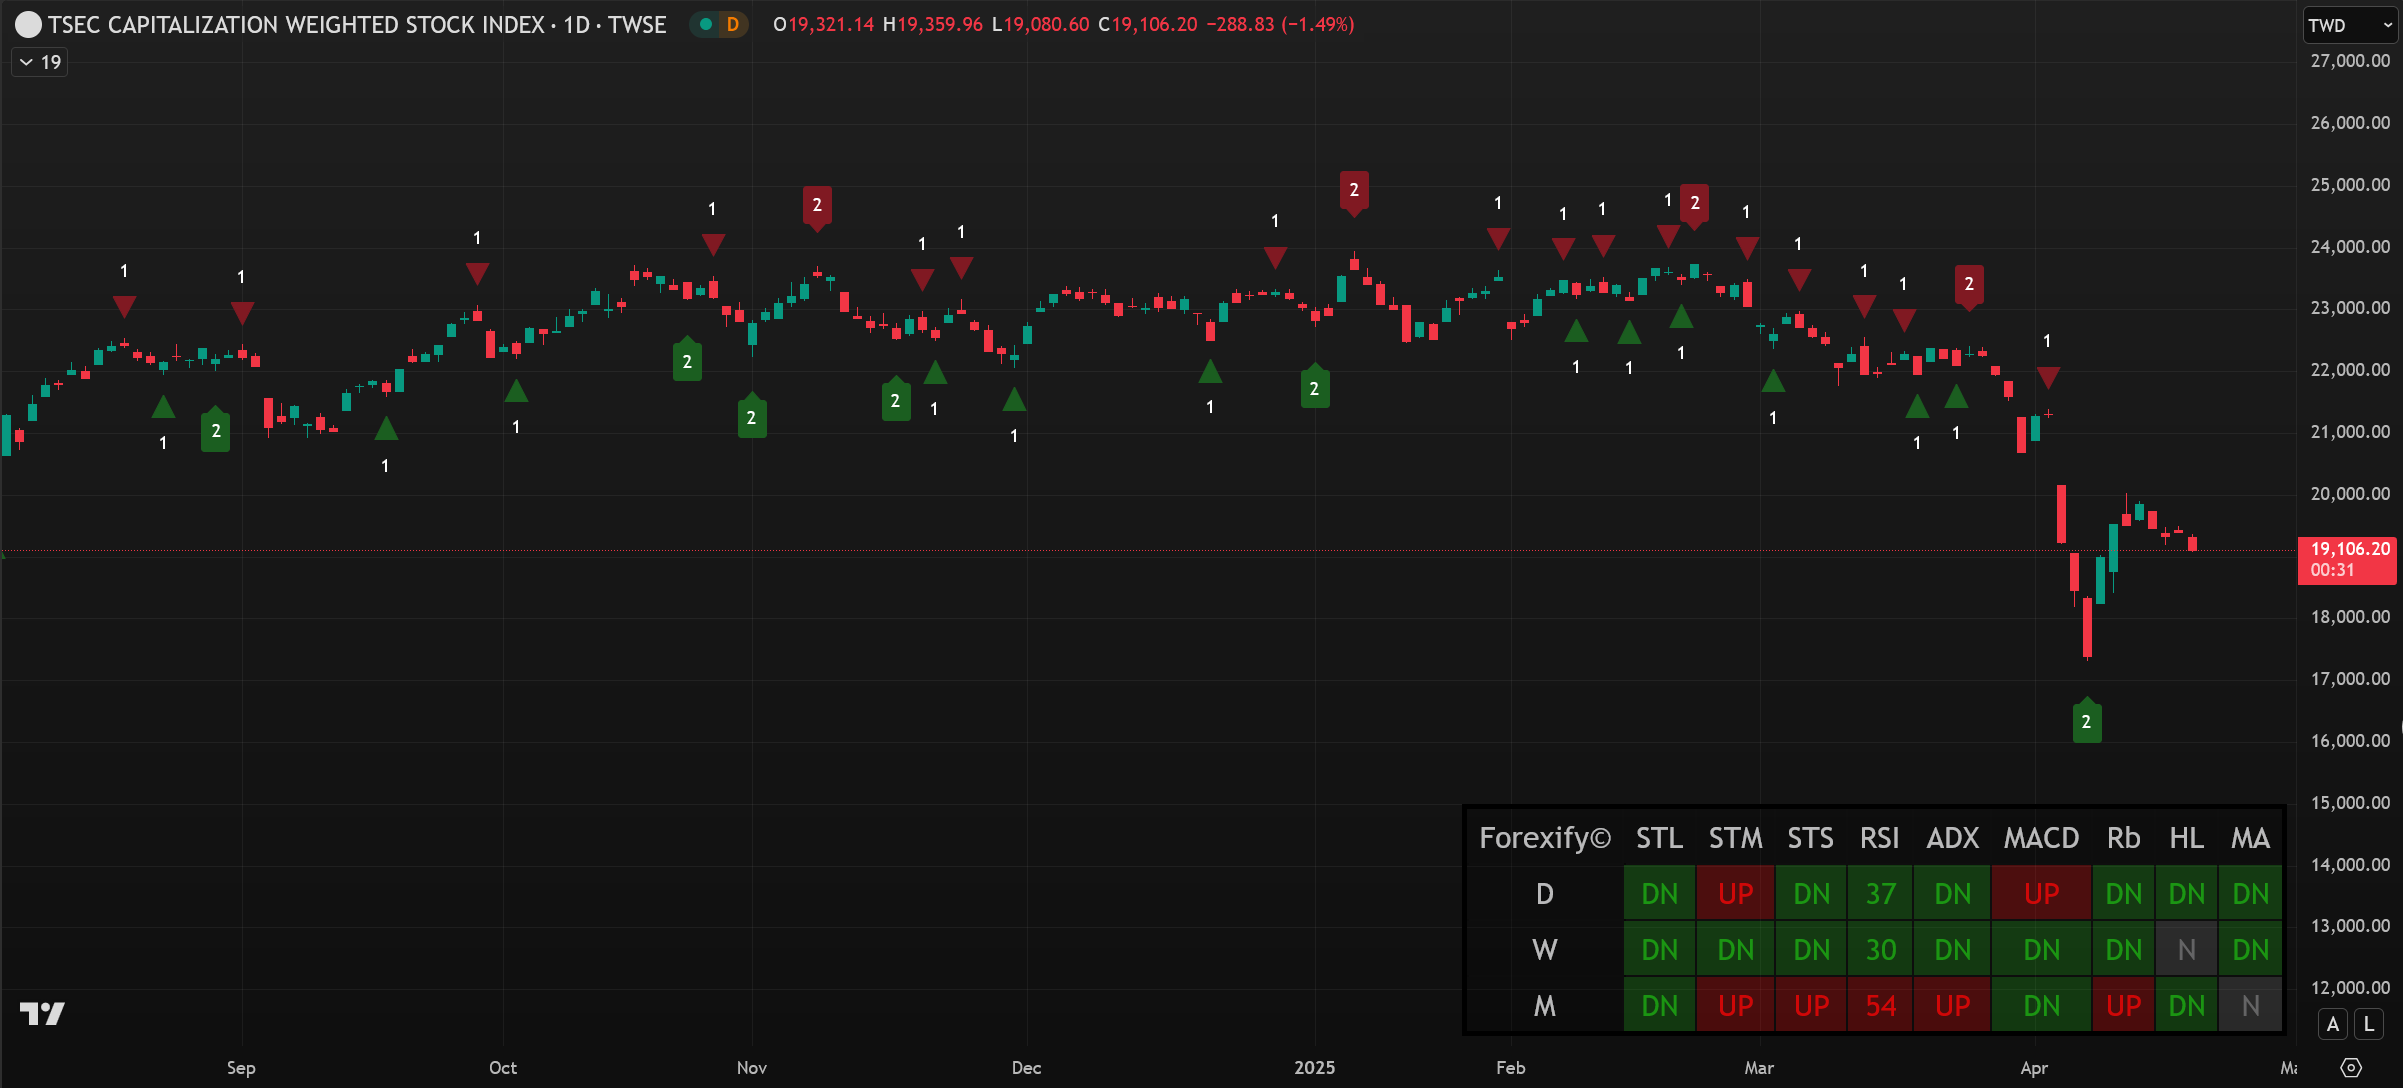Screen dimensions: 2403x1088
Task: Open the TWD currency dropdown
Action: (2349, 26)
